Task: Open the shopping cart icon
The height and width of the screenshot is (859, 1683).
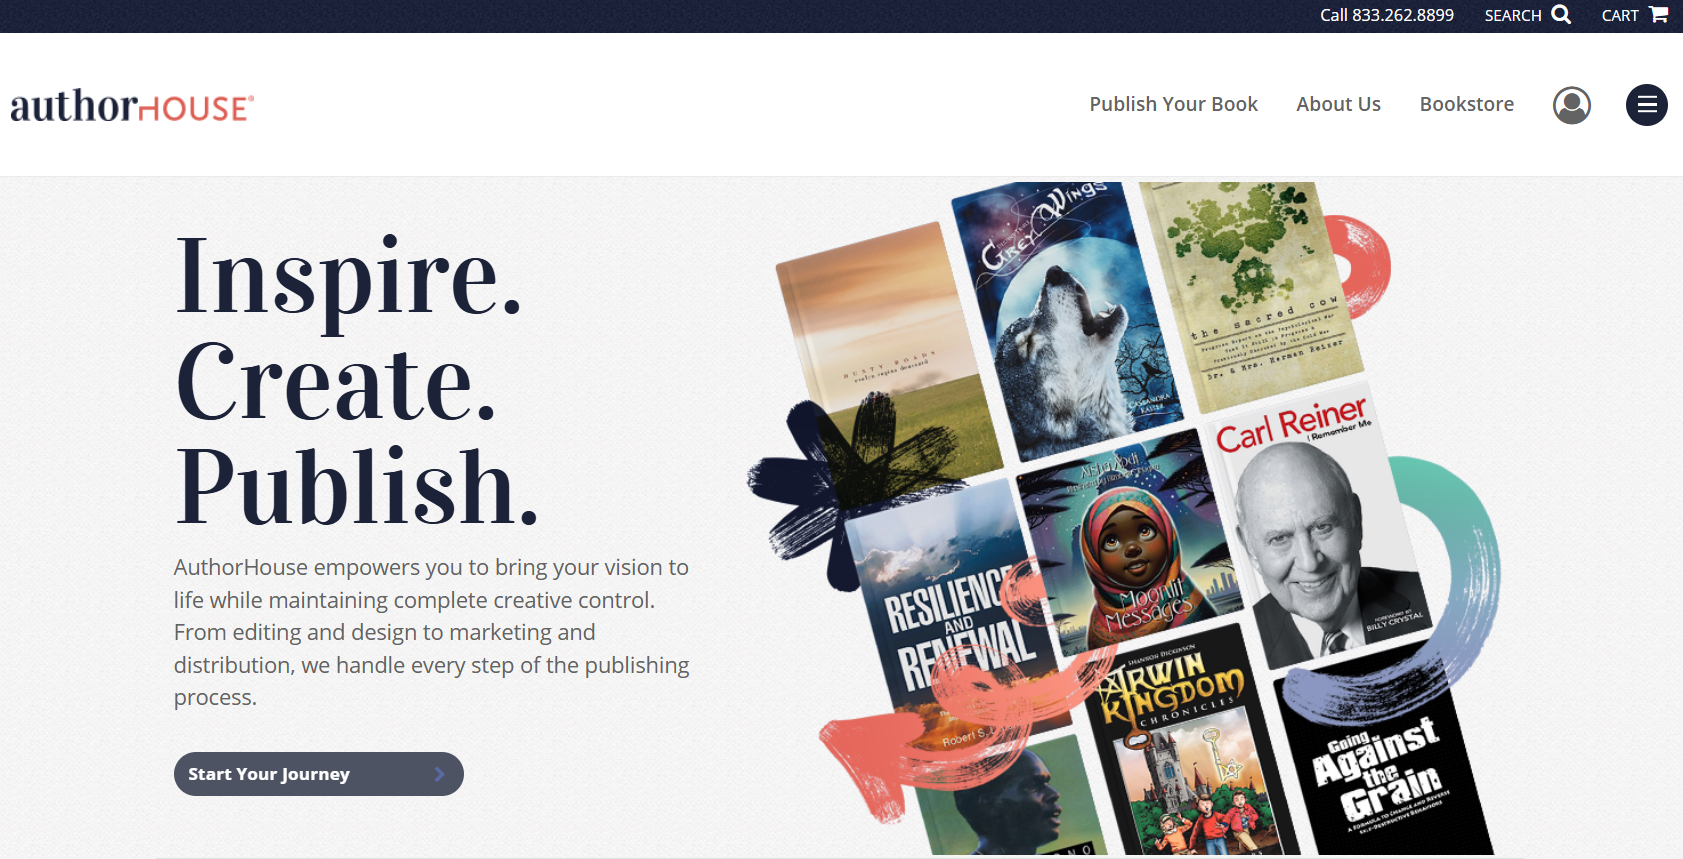Action: pos(1659,15)
